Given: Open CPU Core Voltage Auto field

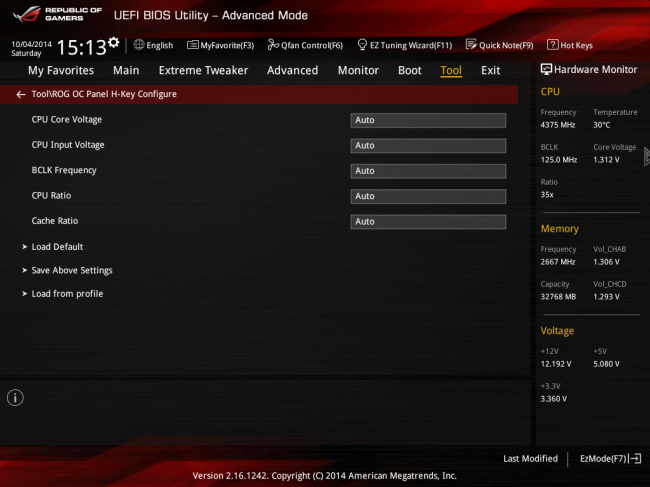Looking at the screenshot, I should [x=428, y=120].
